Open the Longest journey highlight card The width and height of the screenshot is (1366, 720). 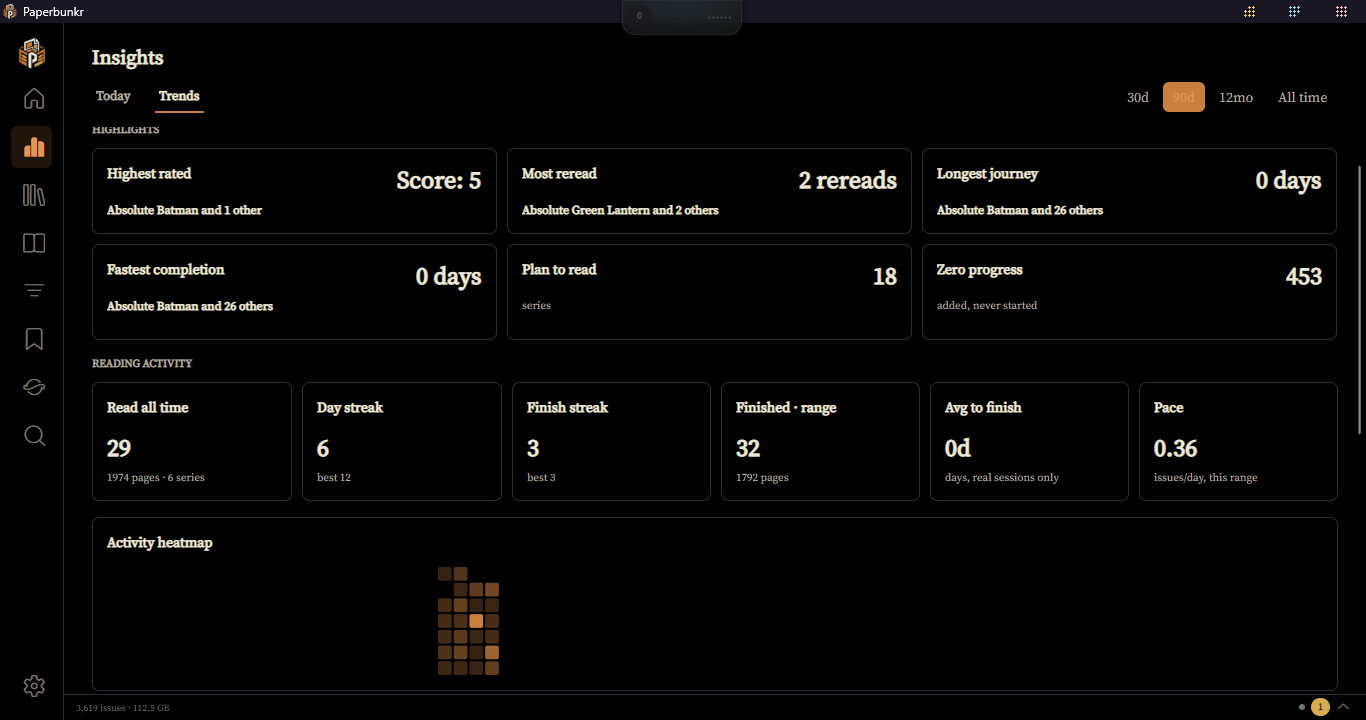tap(1129, 191)
